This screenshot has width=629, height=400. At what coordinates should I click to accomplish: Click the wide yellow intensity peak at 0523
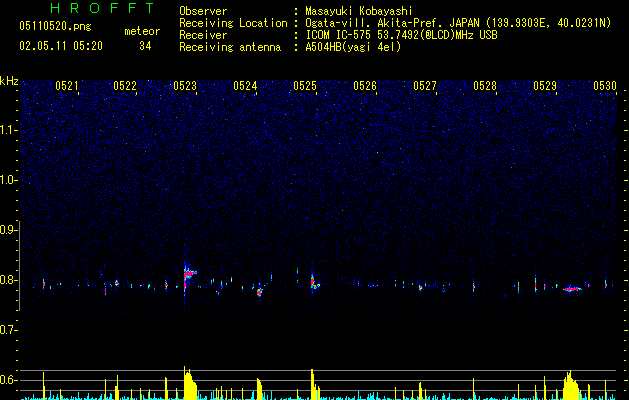[x=190, y=384]
